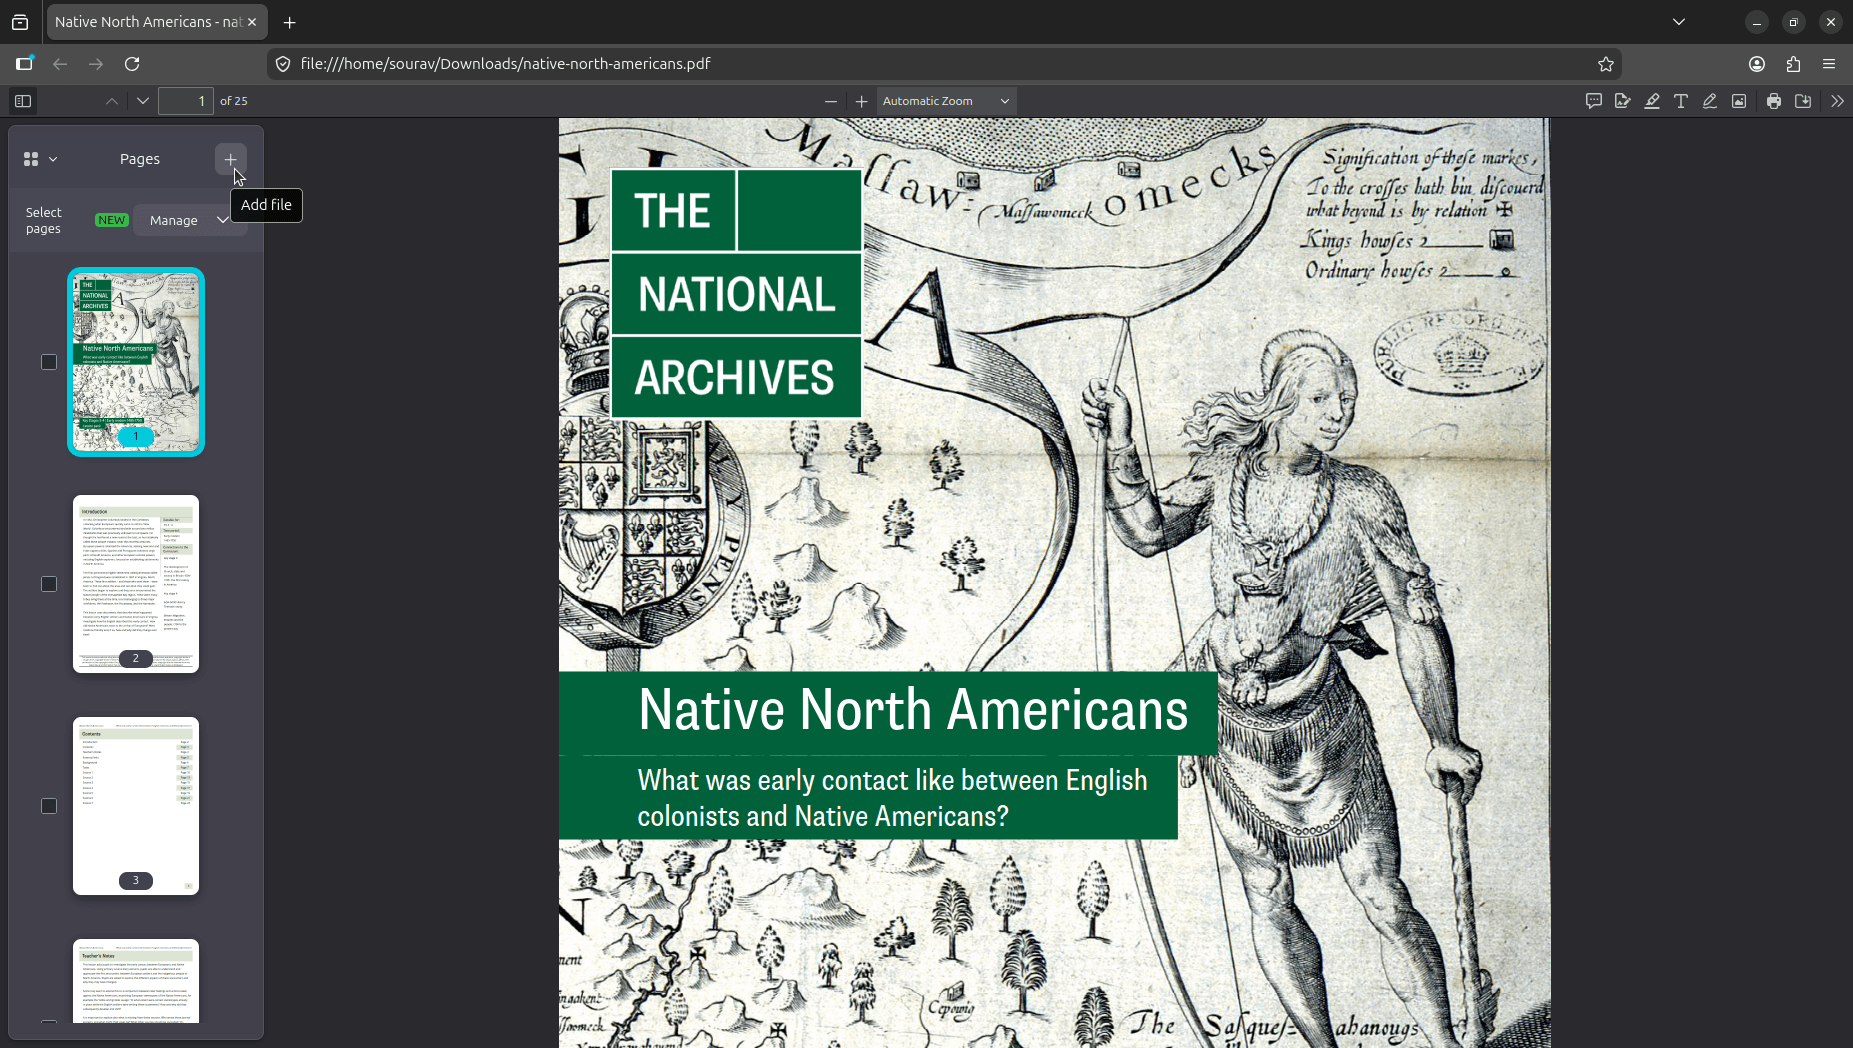The height and width of the screenshot is (1048, 1853).
Task: Open a new browser tab
Action: click(290, 22)
